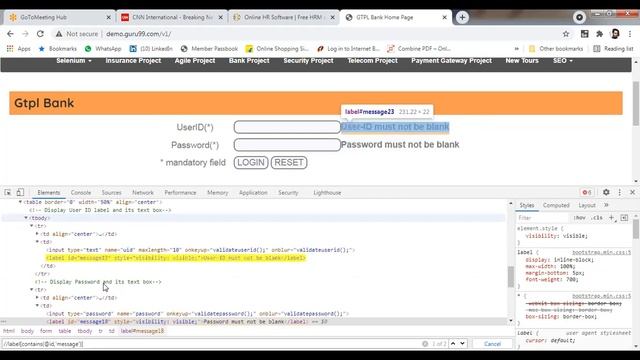Switch to the DevTools Security tab

pyautogui.click(x=288, y=193)
